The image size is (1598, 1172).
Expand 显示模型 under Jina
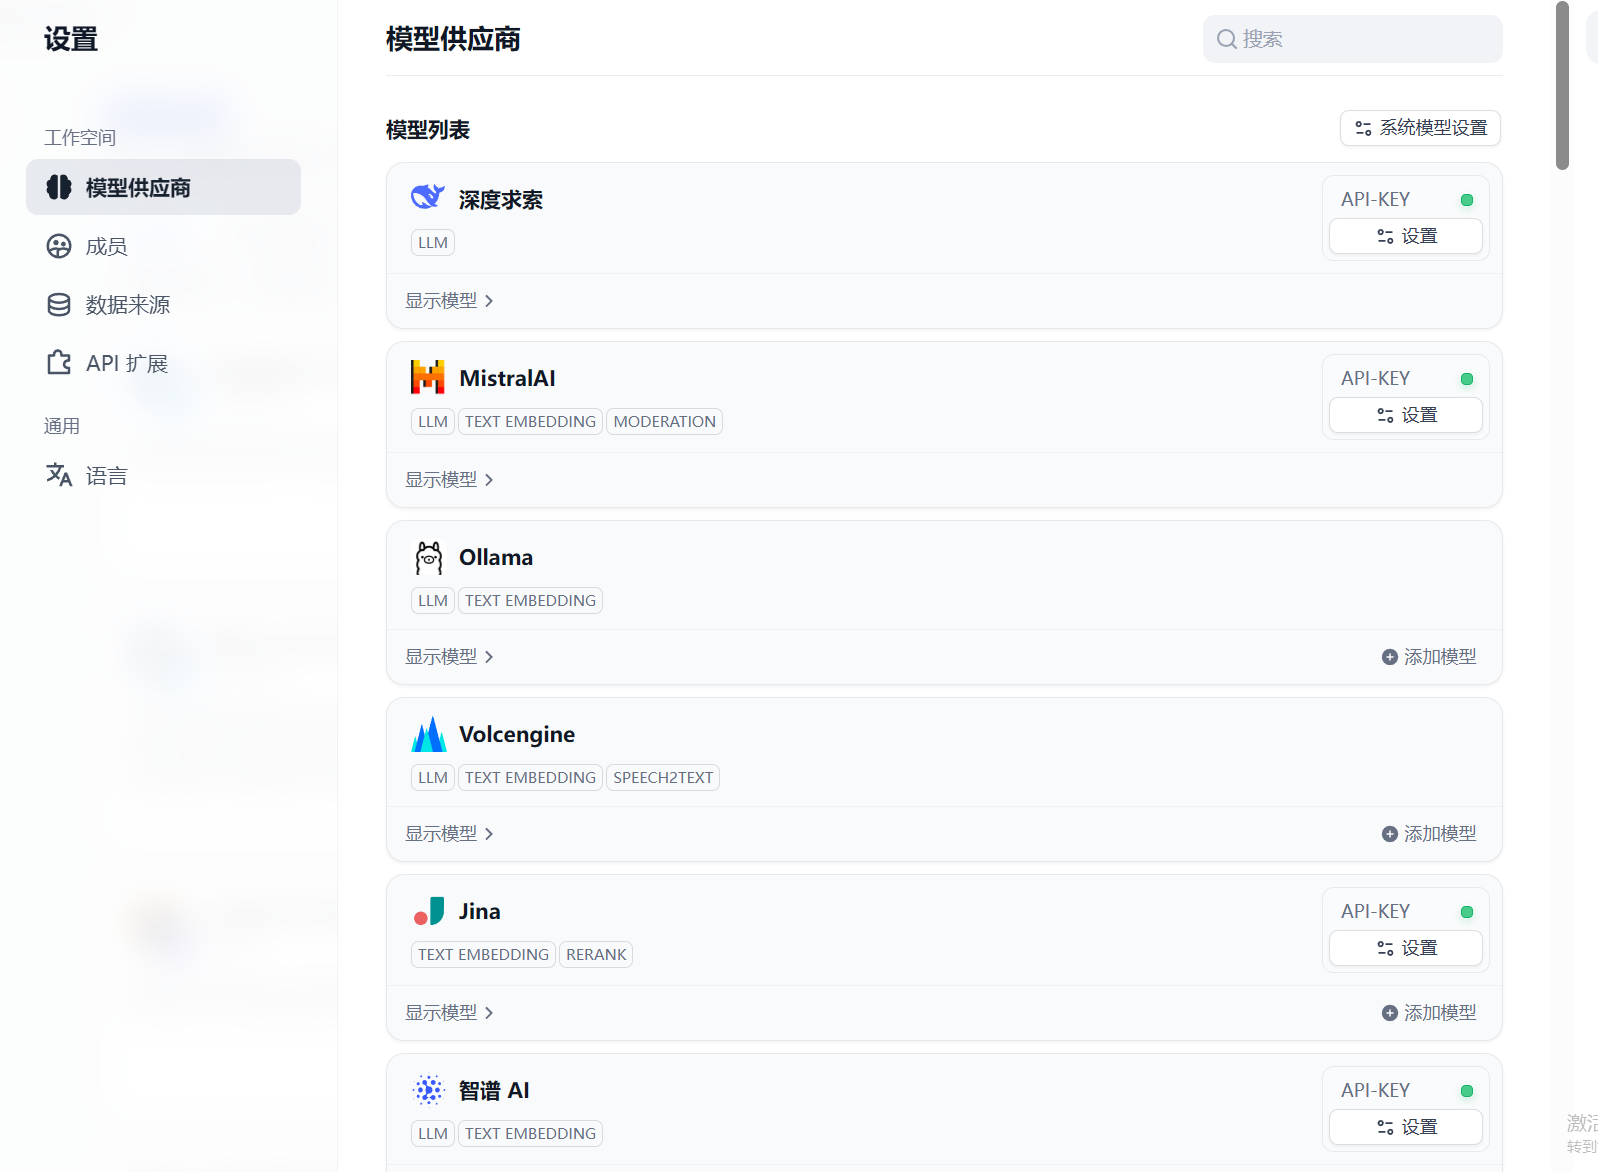(x=449, y=1013)
